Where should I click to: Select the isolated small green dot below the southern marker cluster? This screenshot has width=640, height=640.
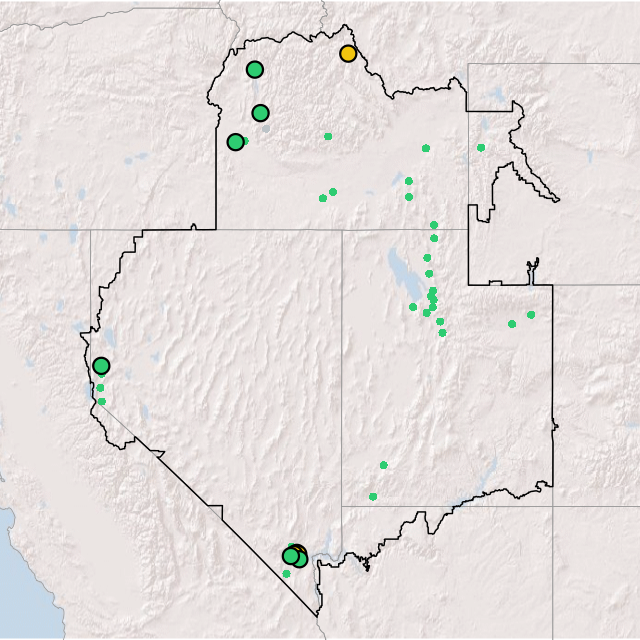pos(287,574)
